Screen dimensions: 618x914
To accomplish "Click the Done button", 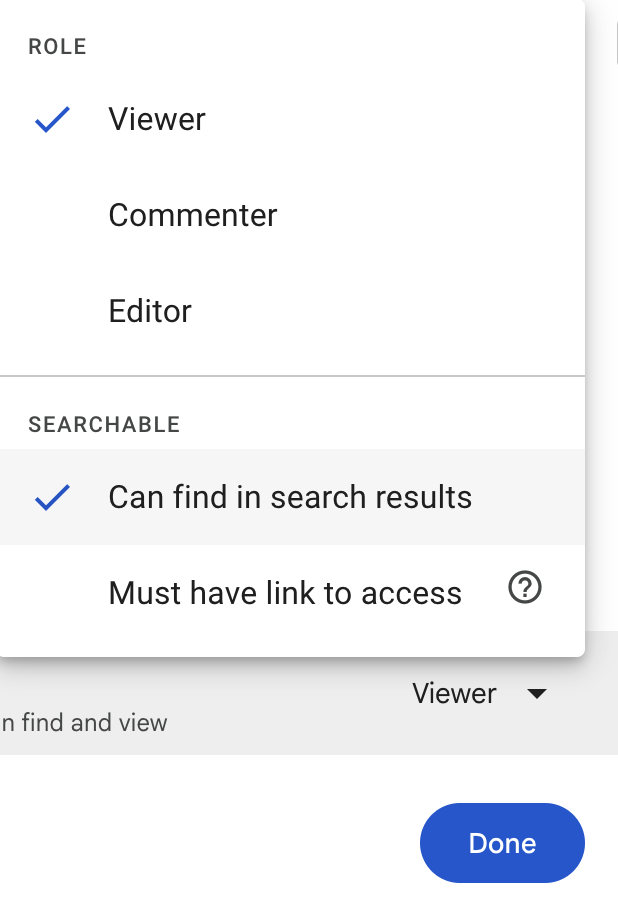I will coord(502,843).
